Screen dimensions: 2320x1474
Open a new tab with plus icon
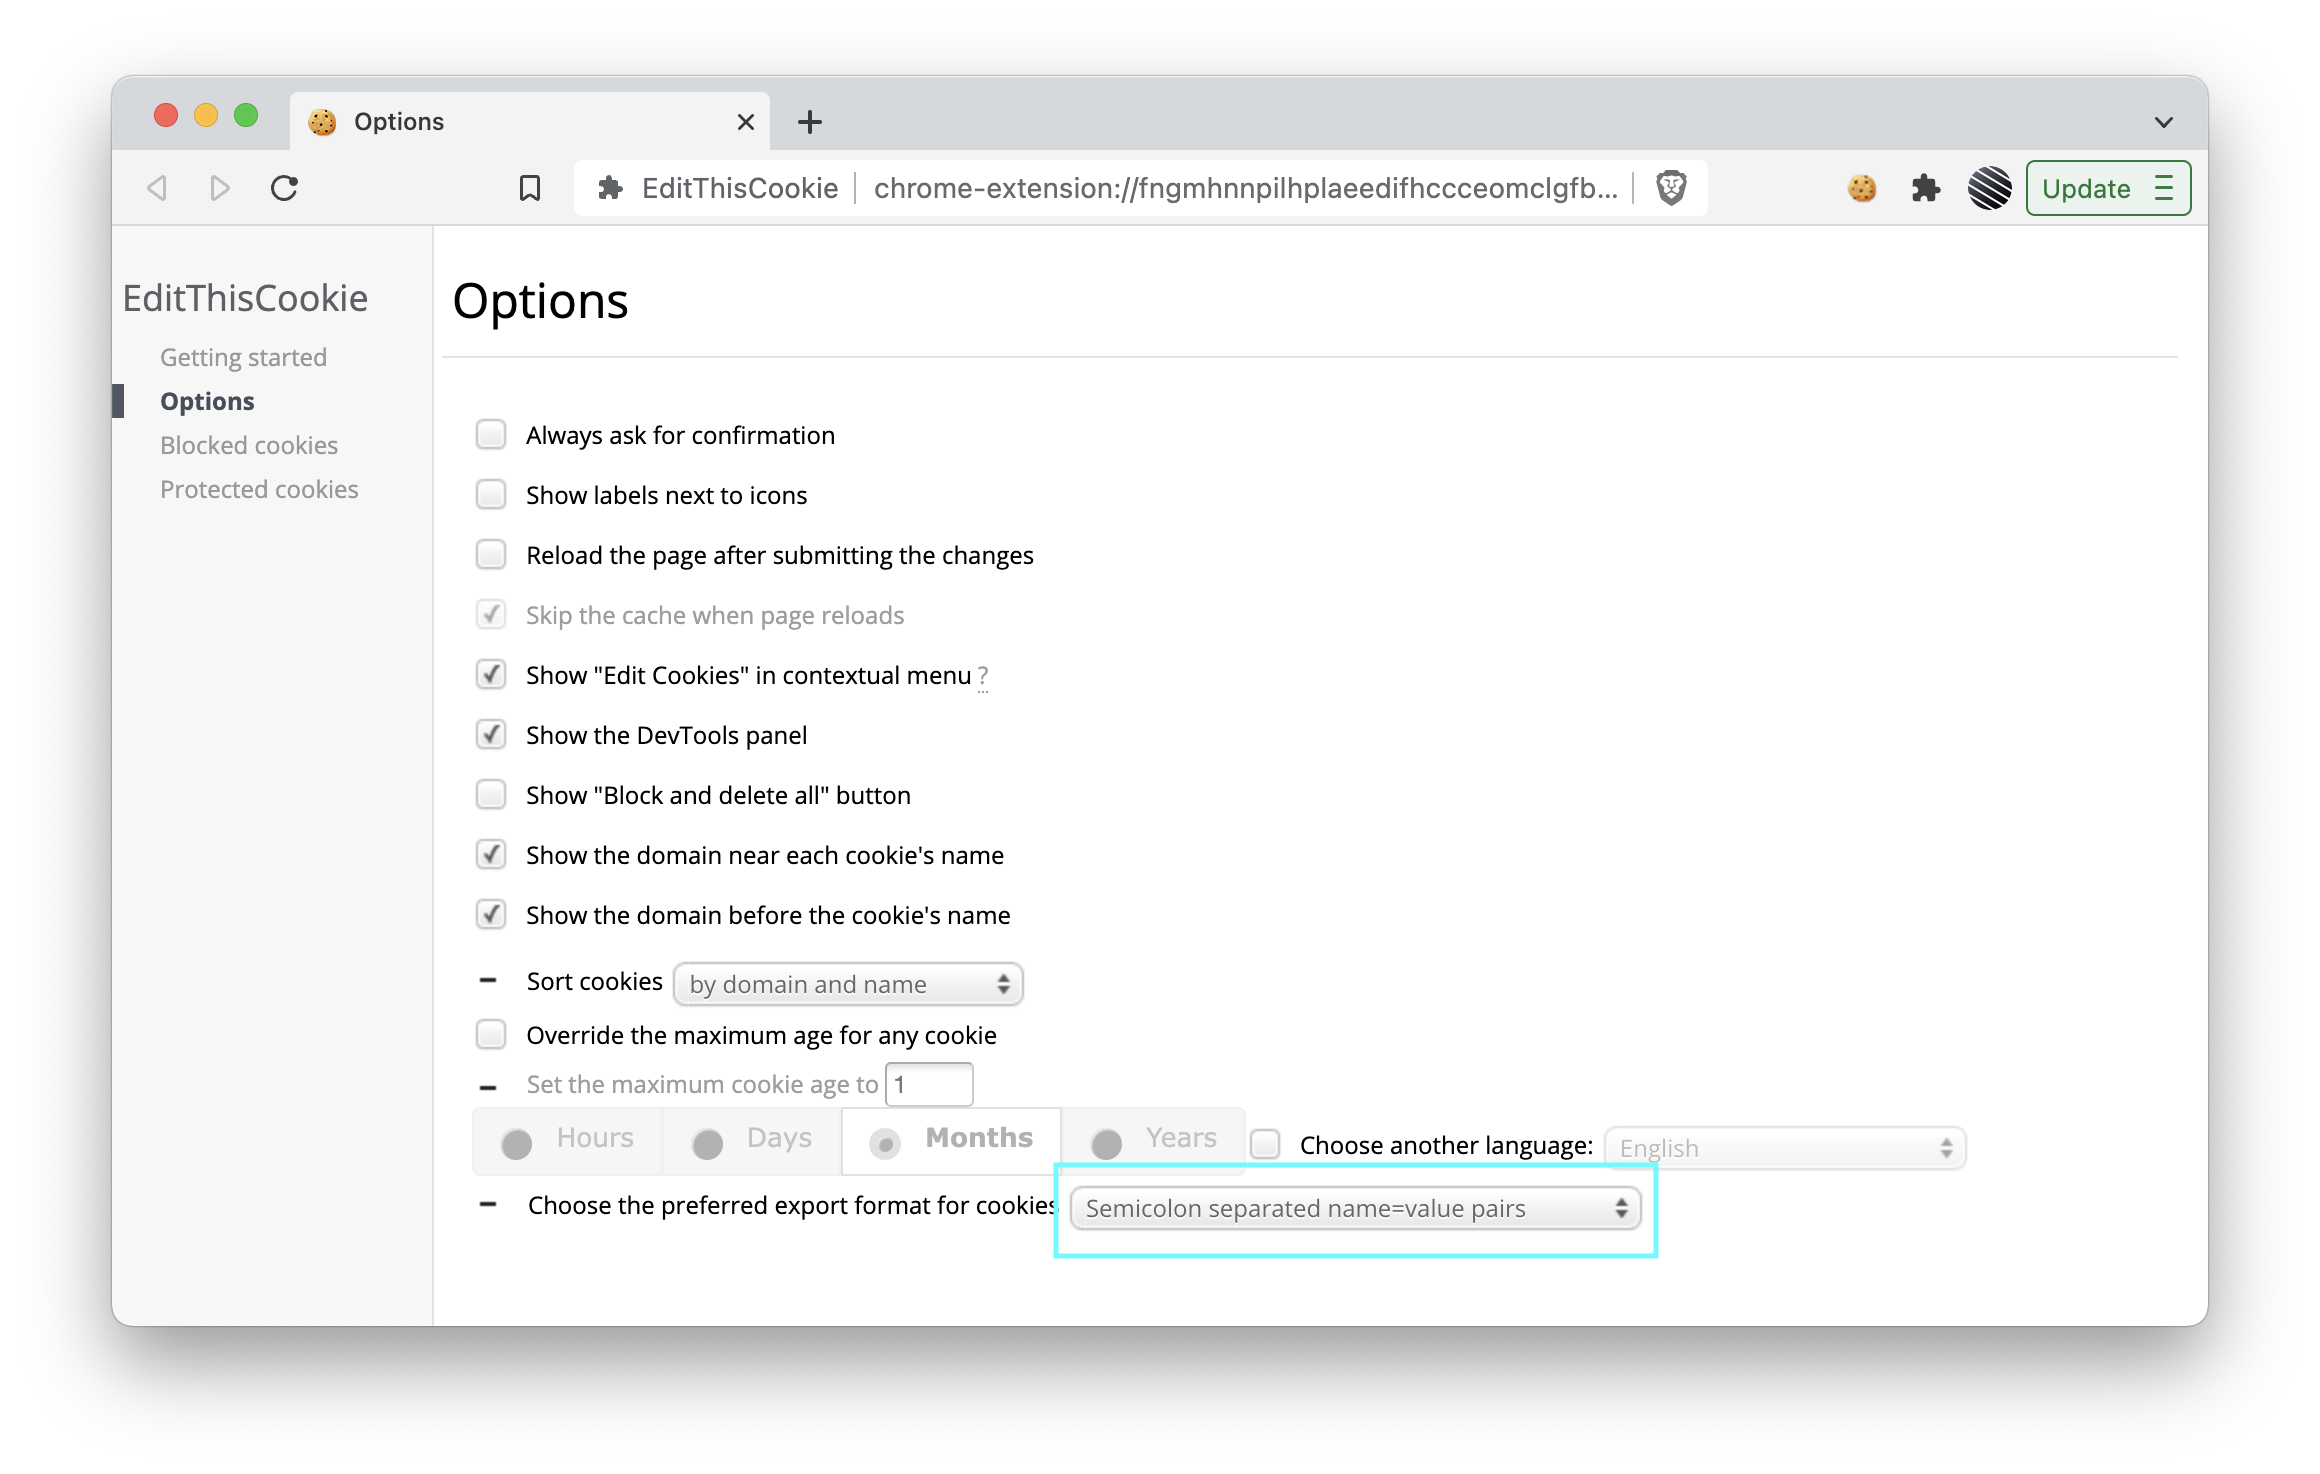click(x=810, y=122)
